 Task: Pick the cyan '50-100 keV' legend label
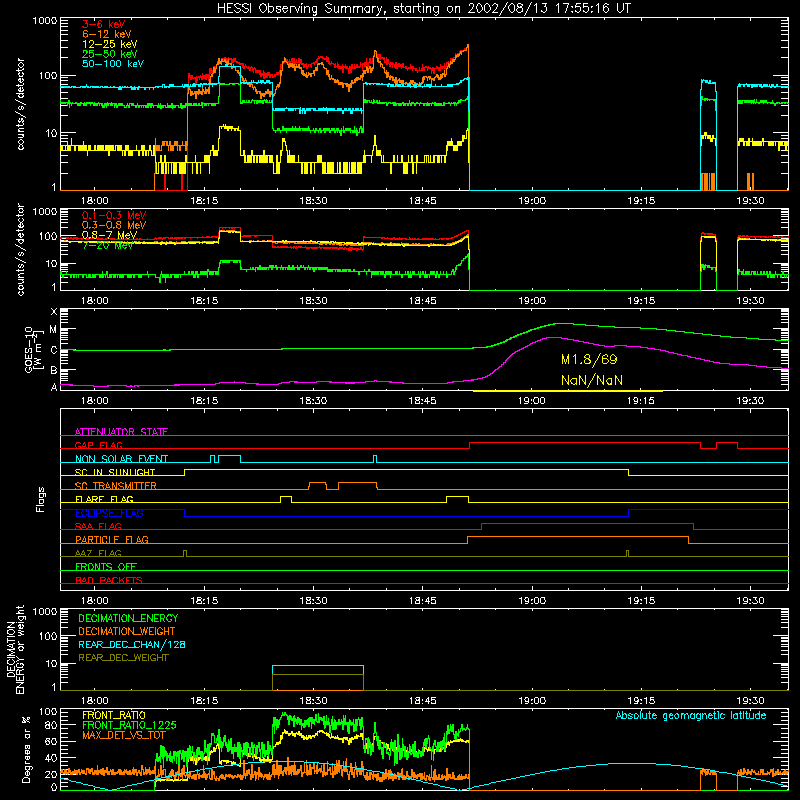click(113, 64)
